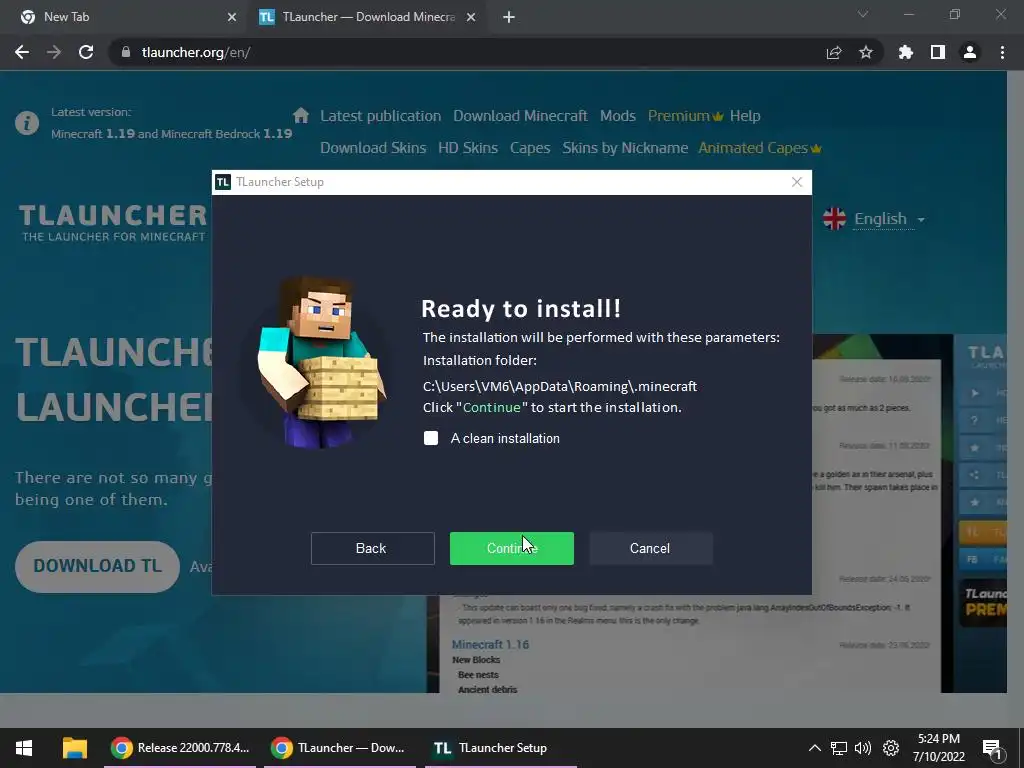Close the New Tab tab
Screen dimensions: 1024x768
point(232,17)
